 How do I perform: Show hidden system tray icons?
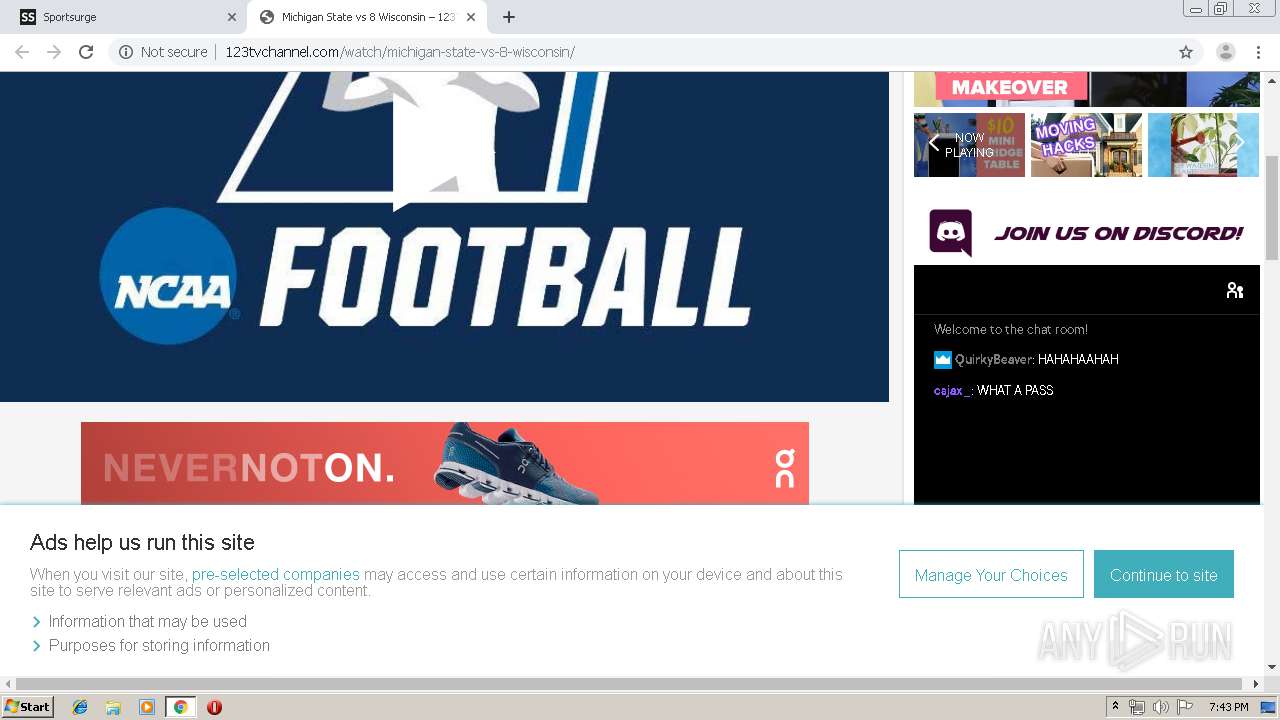[x=1116, y=706]
